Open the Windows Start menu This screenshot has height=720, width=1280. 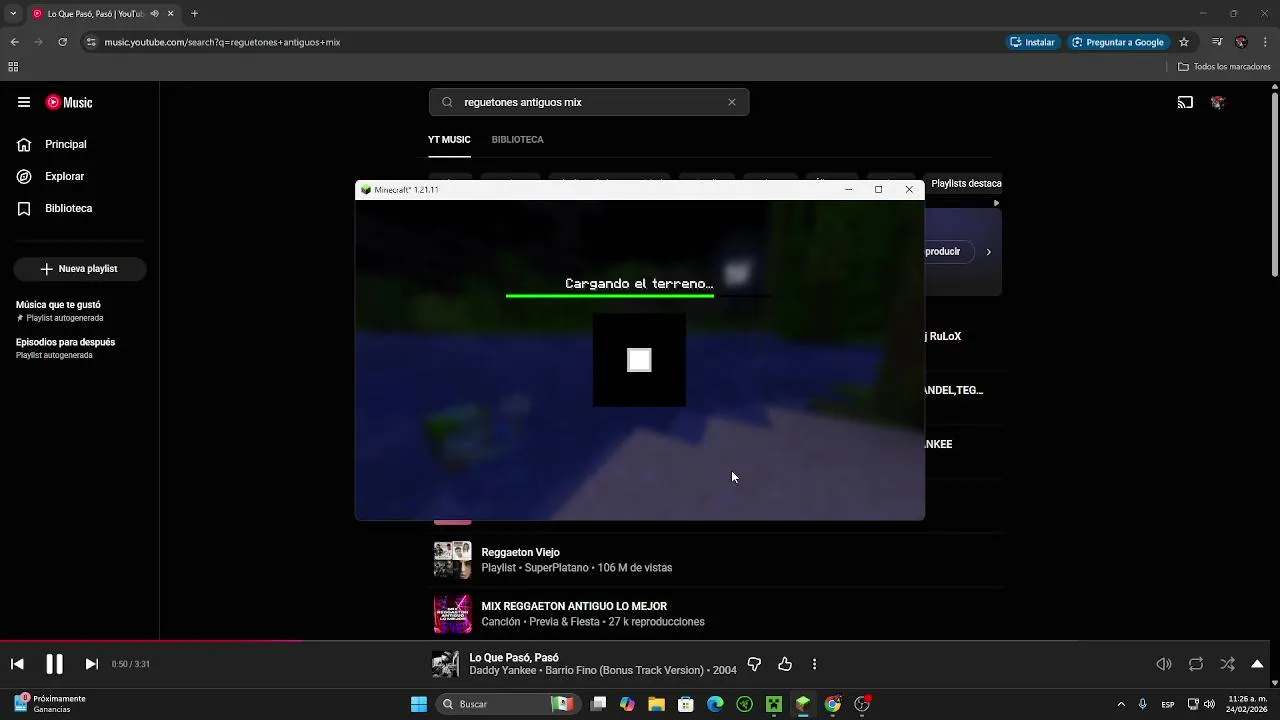419,704
